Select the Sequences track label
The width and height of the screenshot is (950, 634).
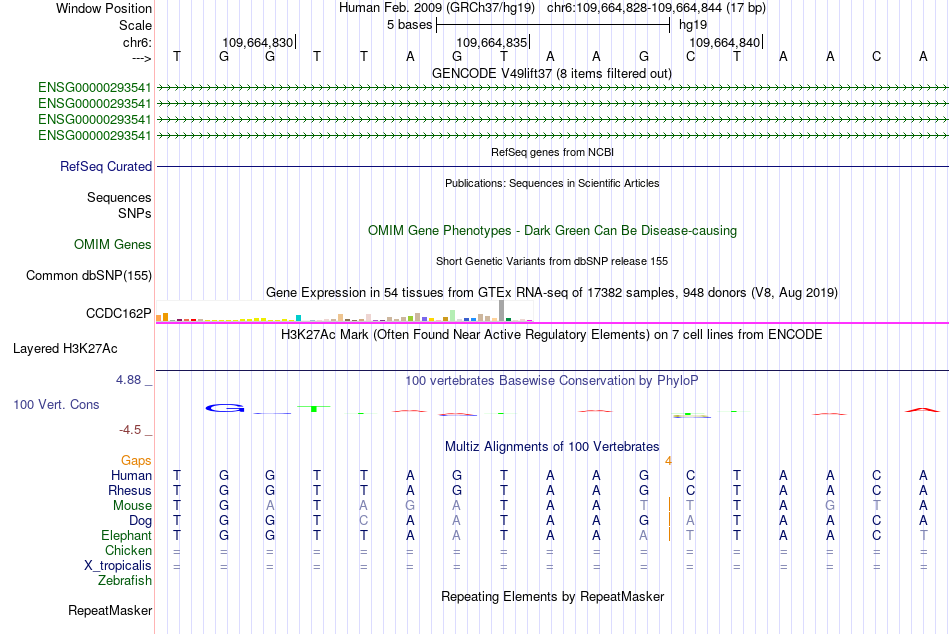coord(119,198)
